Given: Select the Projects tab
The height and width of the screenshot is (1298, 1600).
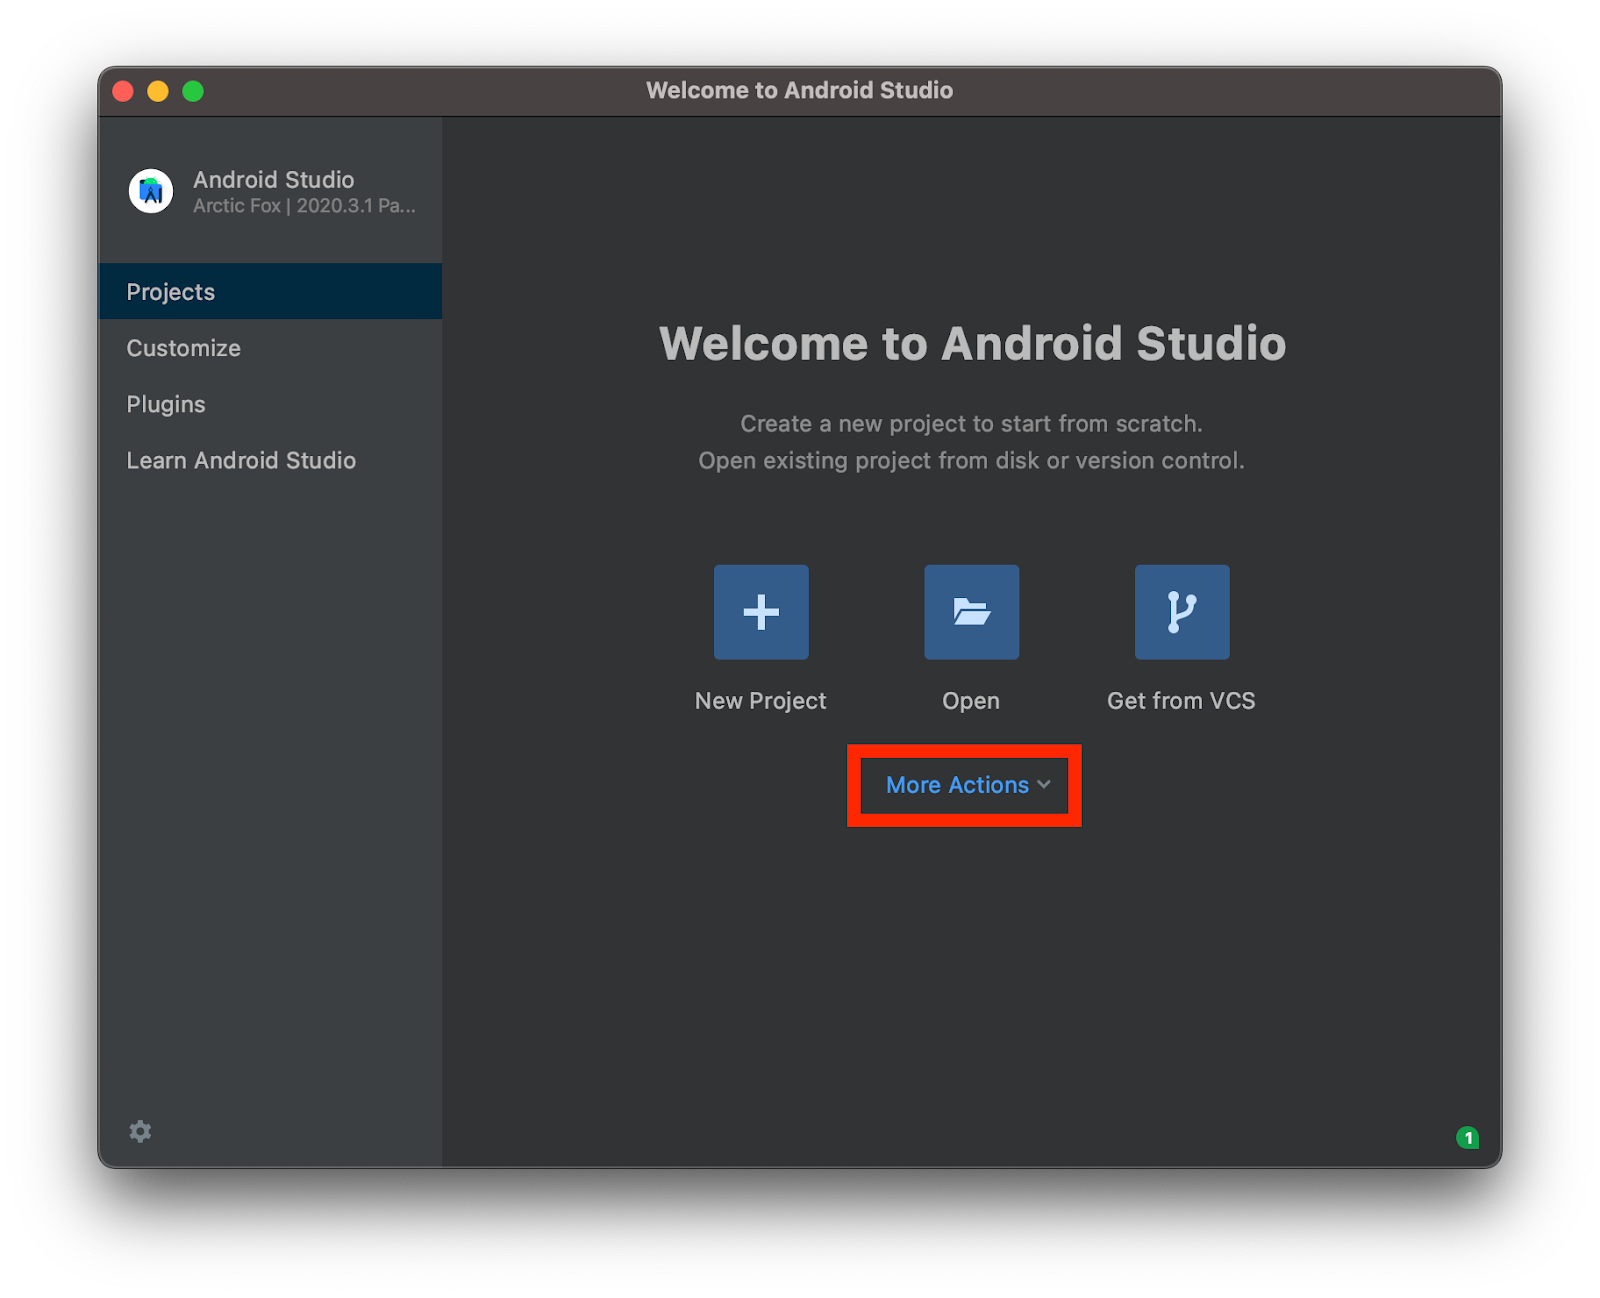Looking at the screenshot, I should (x=271, y=292).
